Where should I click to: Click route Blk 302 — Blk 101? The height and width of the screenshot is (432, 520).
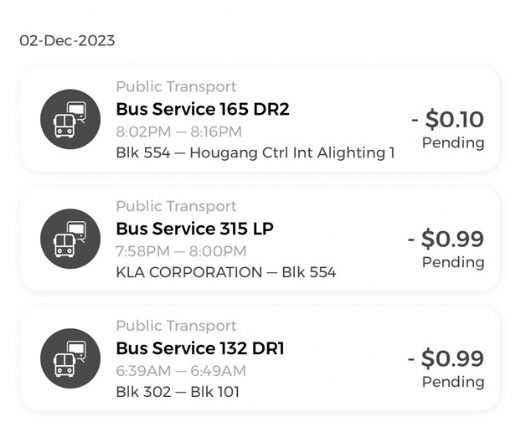tap(177, 392)
